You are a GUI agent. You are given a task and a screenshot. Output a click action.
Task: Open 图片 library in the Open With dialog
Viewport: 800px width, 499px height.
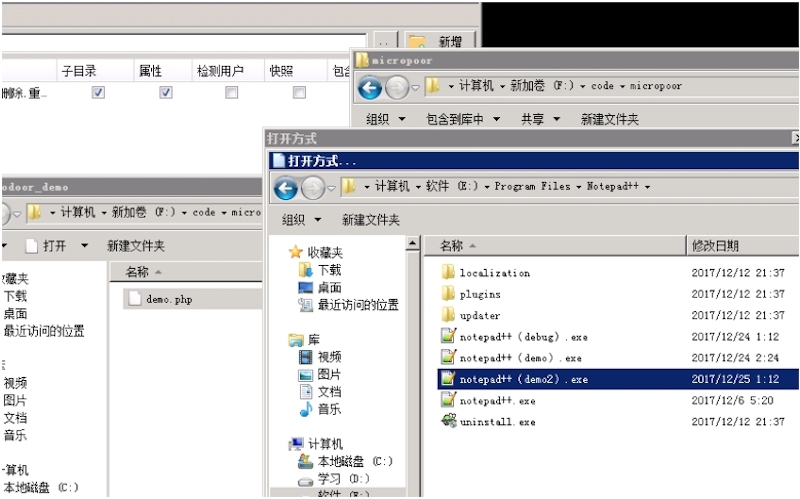pyautogui.click(x=329, y=374)
